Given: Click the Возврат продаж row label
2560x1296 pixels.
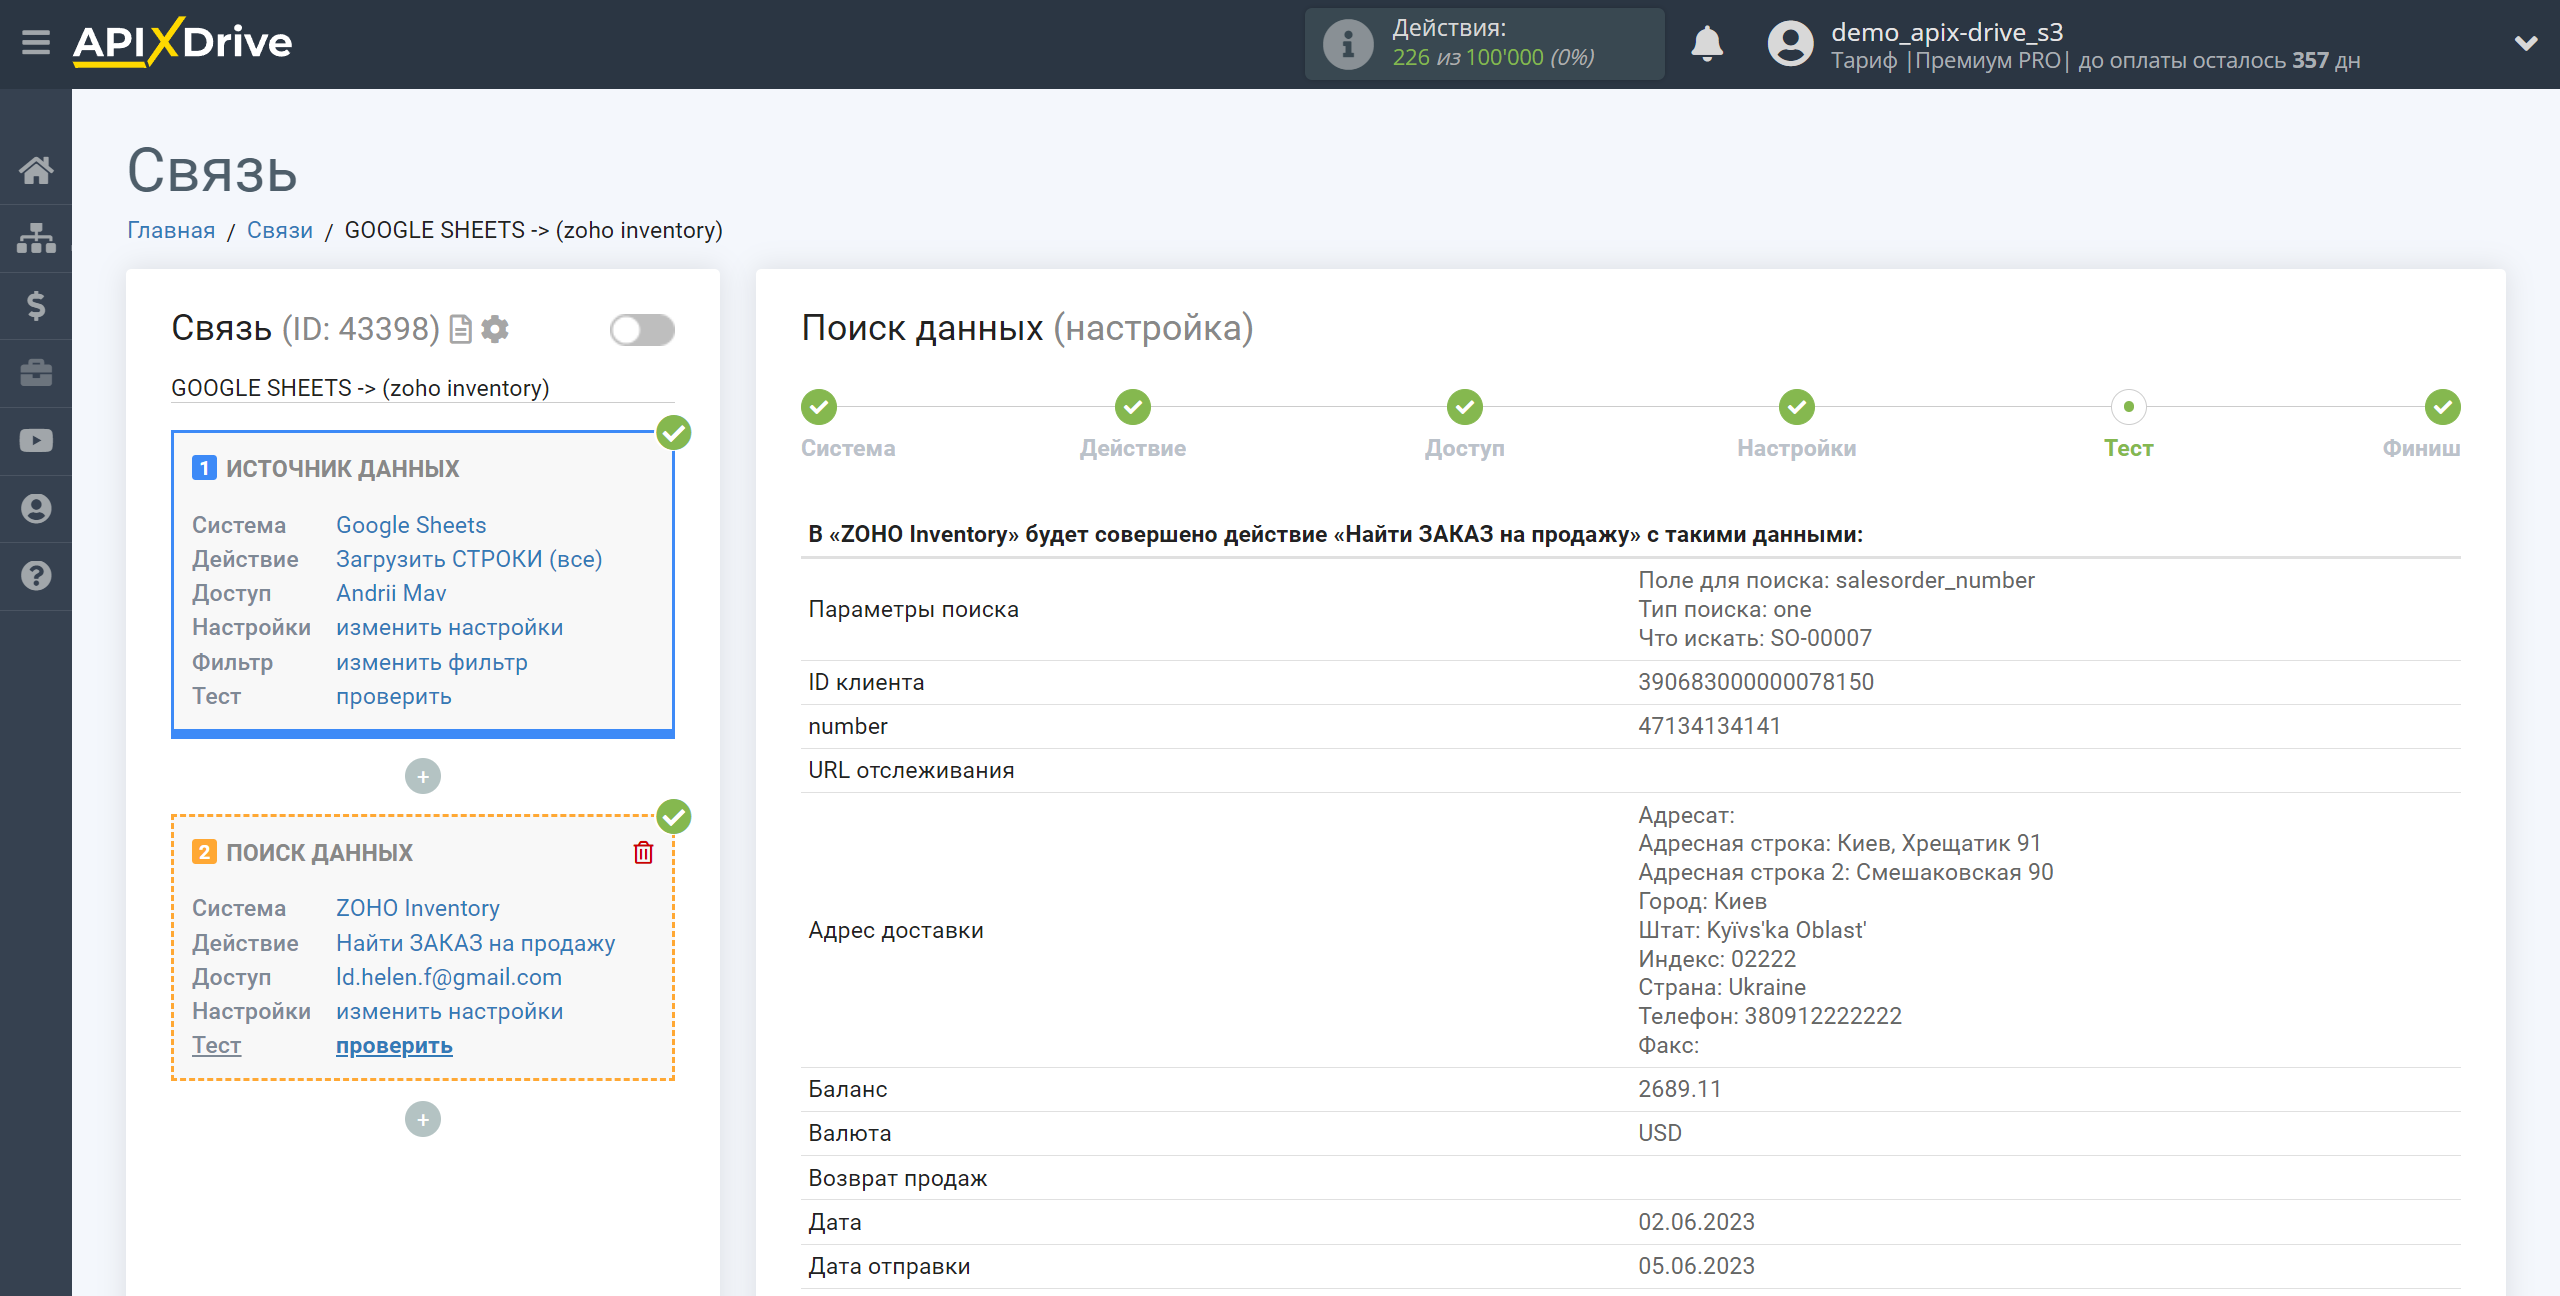Looking at the screenshot, I should (898, 1178).
